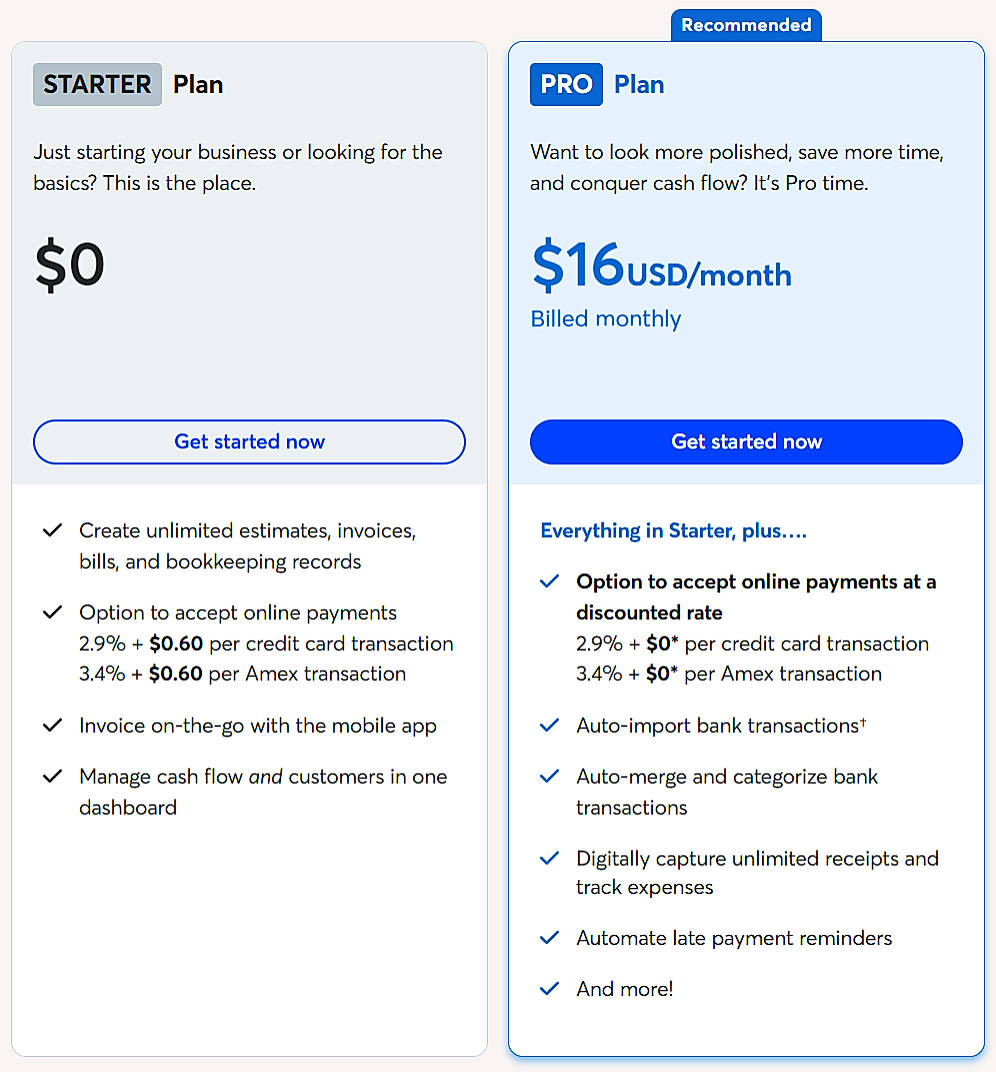Click the checkmark beside mobile app invoicing
Screen dimensions: 996x1072
[52, 725]
